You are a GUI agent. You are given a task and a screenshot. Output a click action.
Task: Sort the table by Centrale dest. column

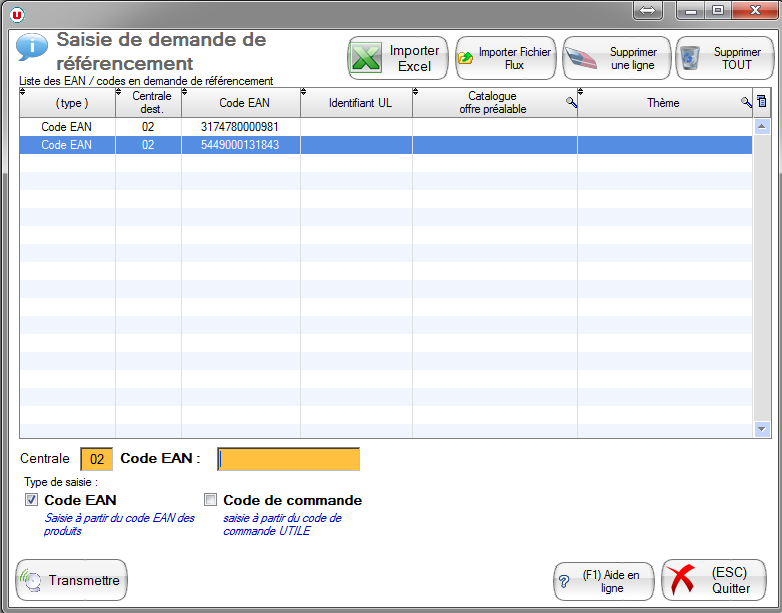tap(148, 102)
